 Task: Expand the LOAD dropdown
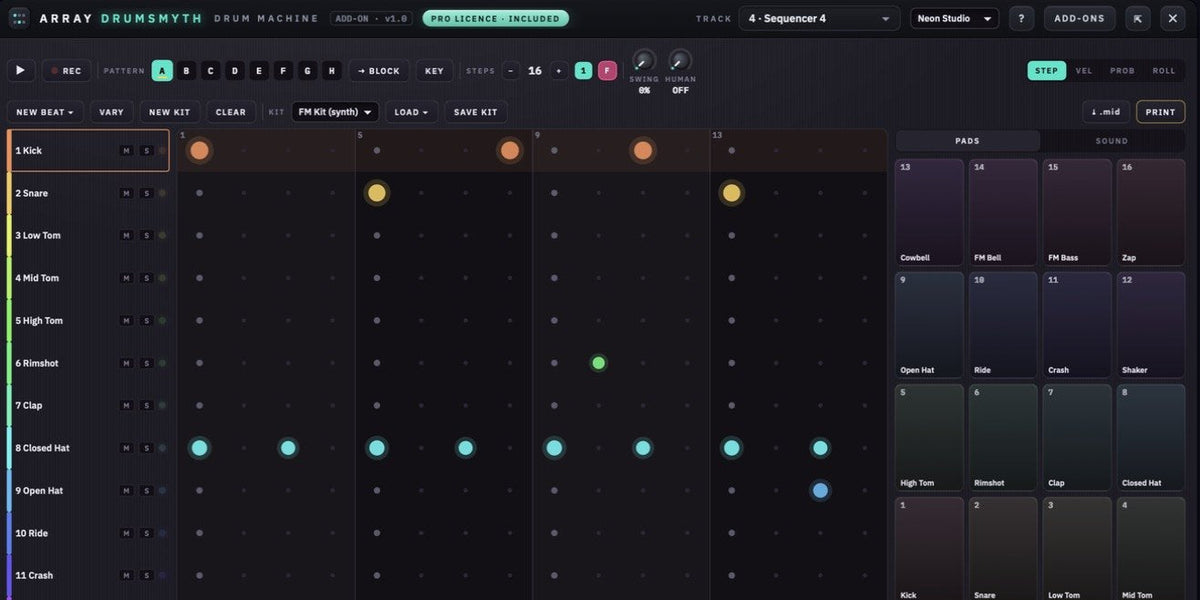(412, 112)
